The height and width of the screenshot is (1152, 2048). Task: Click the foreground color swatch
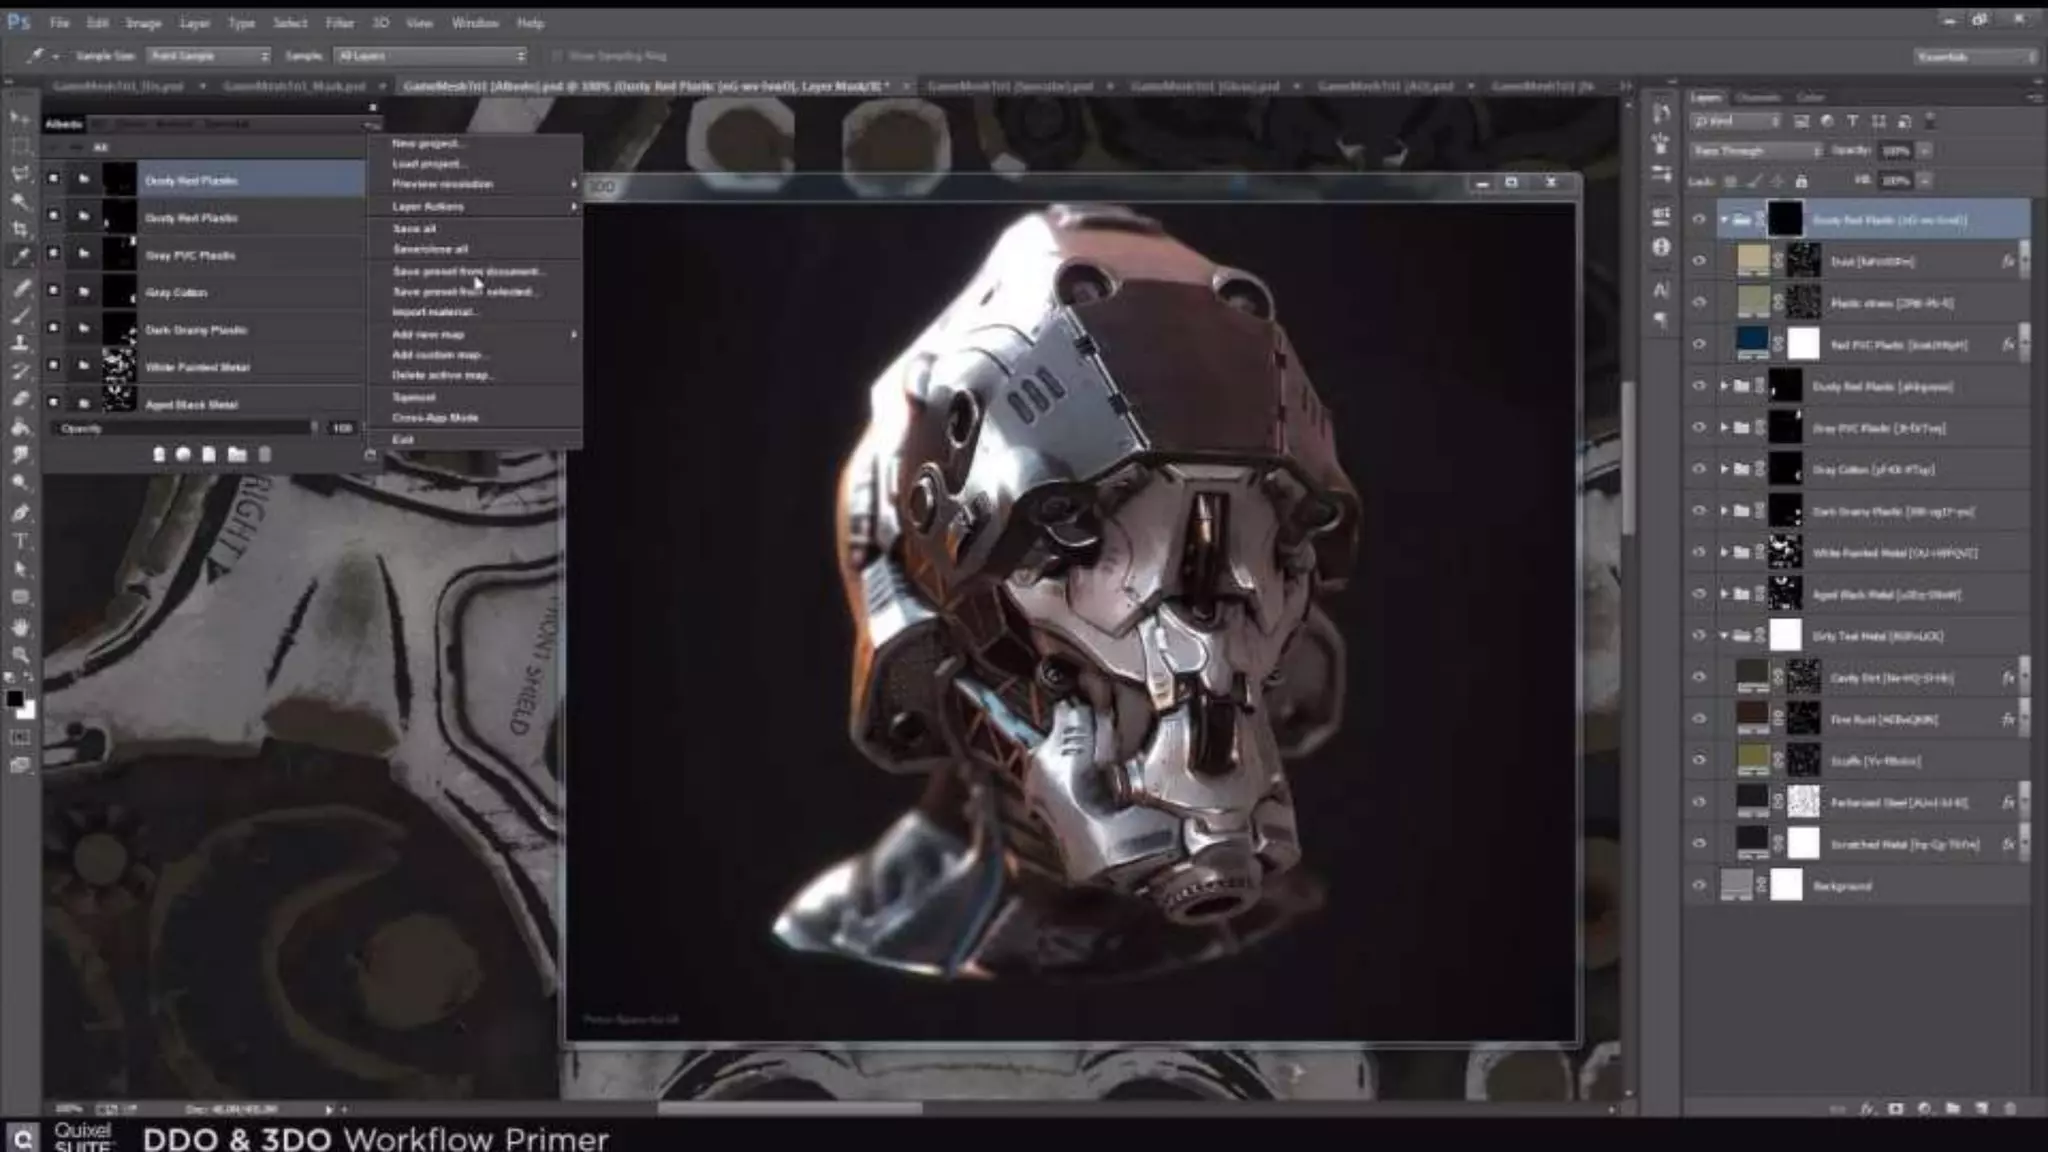[14, 699]
